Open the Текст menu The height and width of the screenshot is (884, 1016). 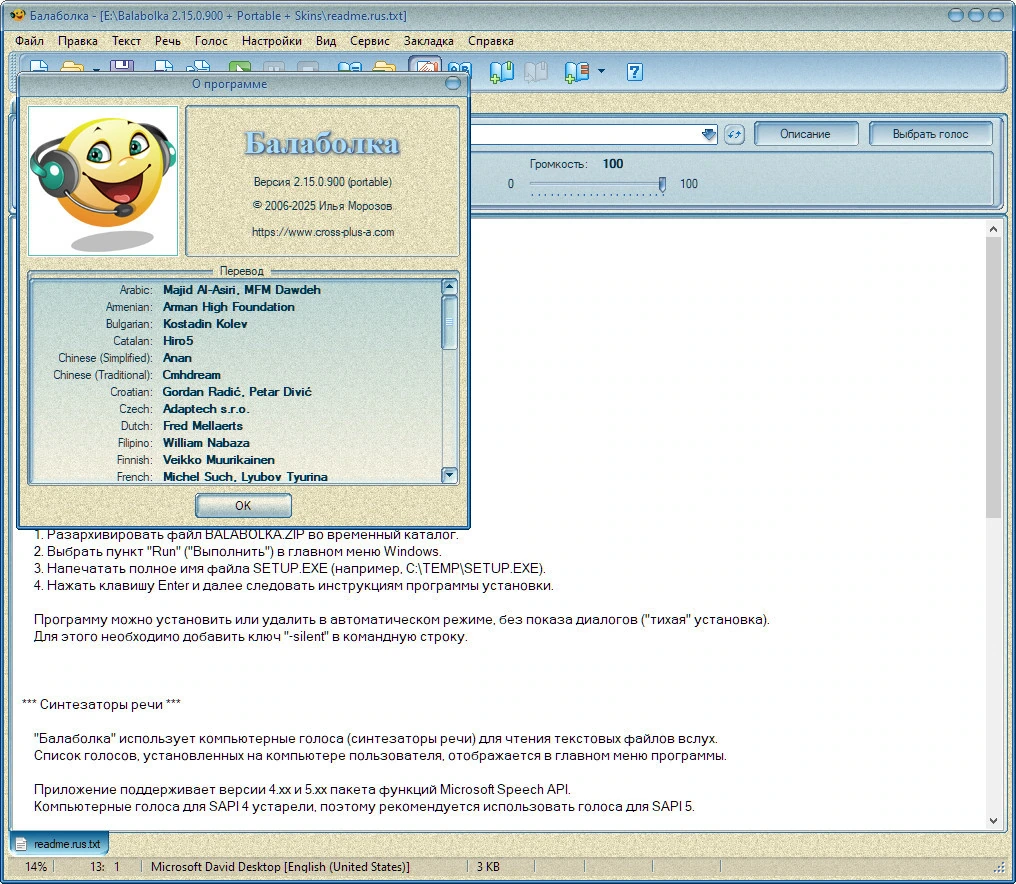pyautogui.click(x=126, y=41)
